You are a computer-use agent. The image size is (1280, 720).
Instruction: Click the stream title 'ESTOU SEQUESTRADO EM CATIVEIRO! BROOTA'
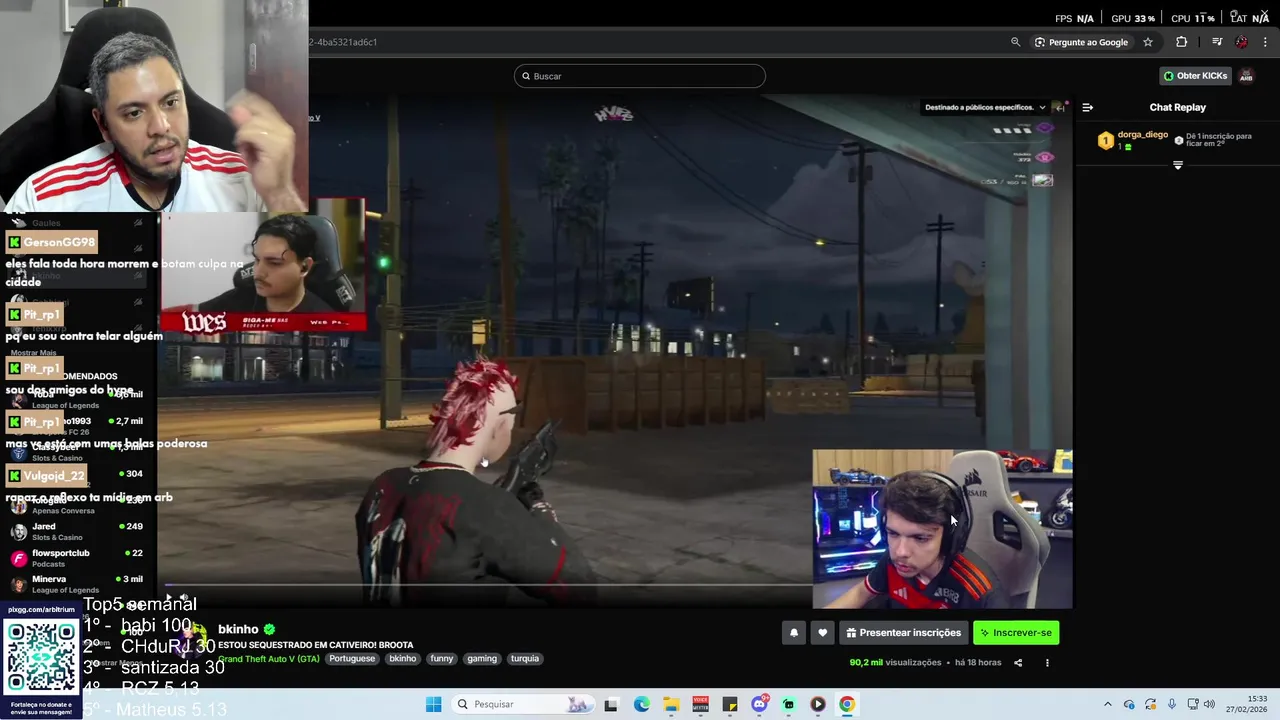point(316,645)
